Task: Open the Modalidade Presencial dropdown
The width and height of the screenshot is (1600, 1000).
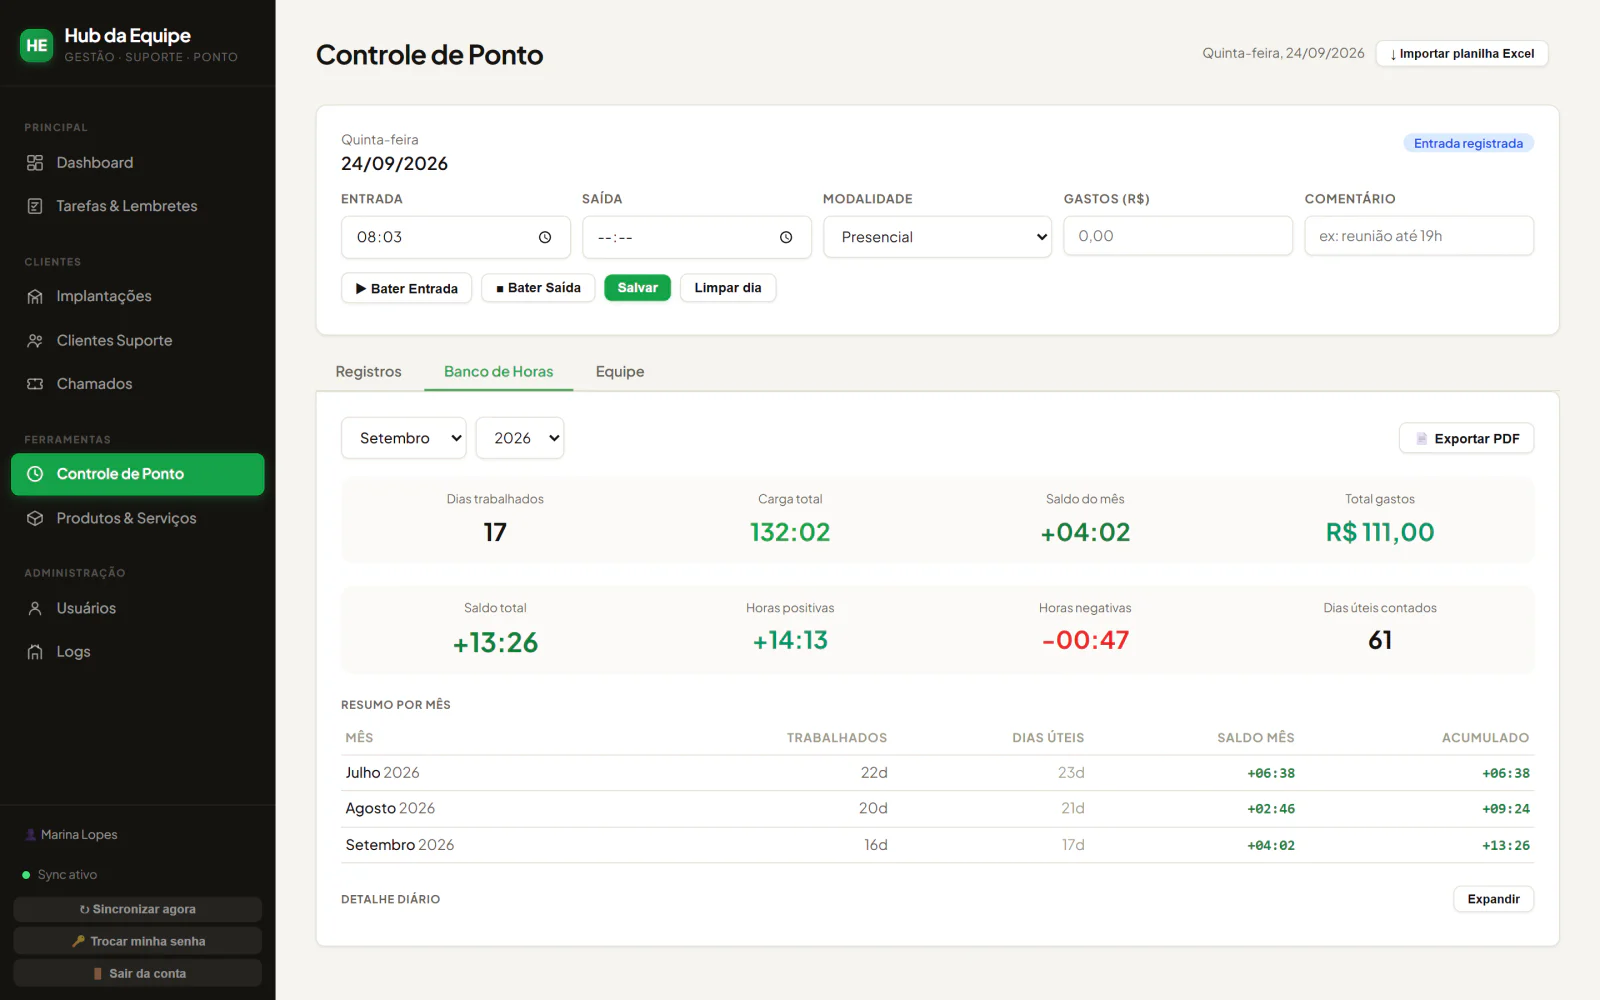Action: click(937, 237)
